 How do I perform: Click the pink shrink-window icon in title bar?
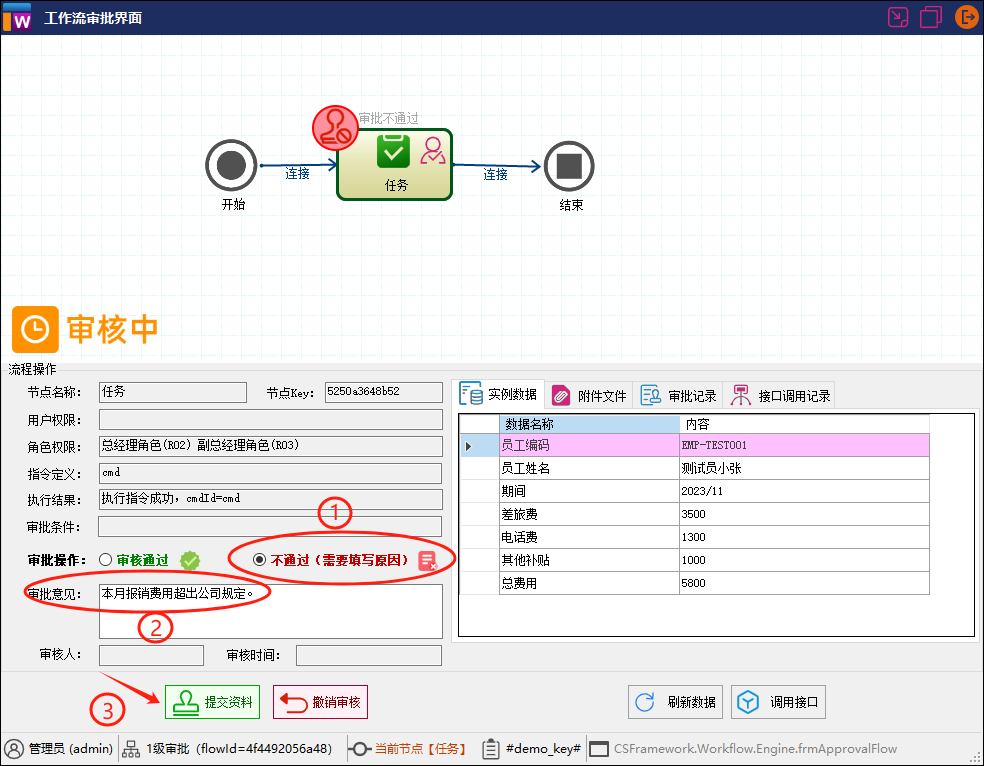coord(898,17)
